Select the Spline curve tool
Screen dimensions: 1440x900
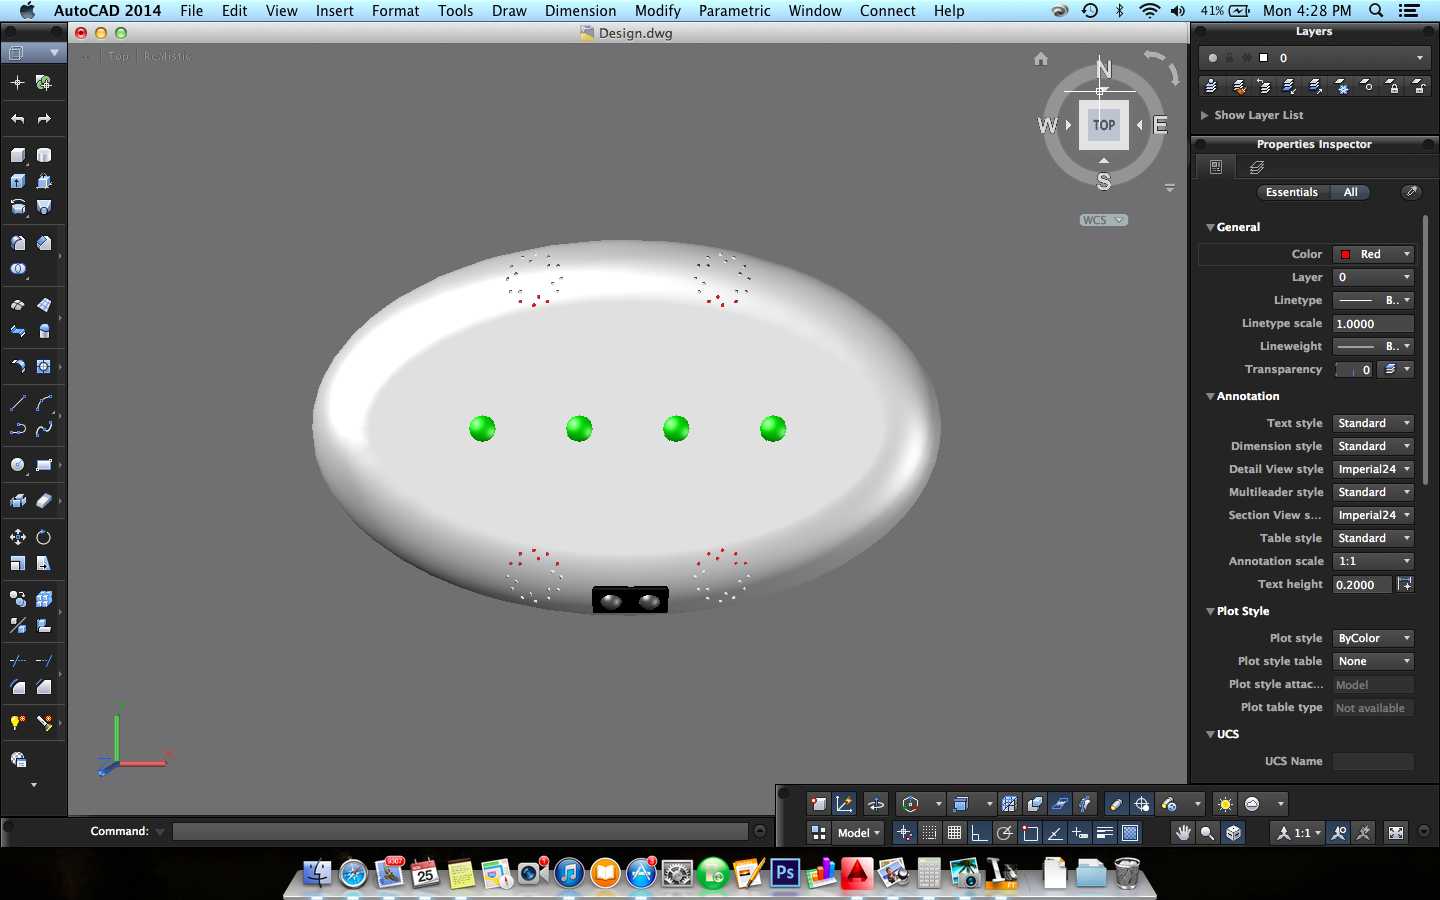coord(44,429)
